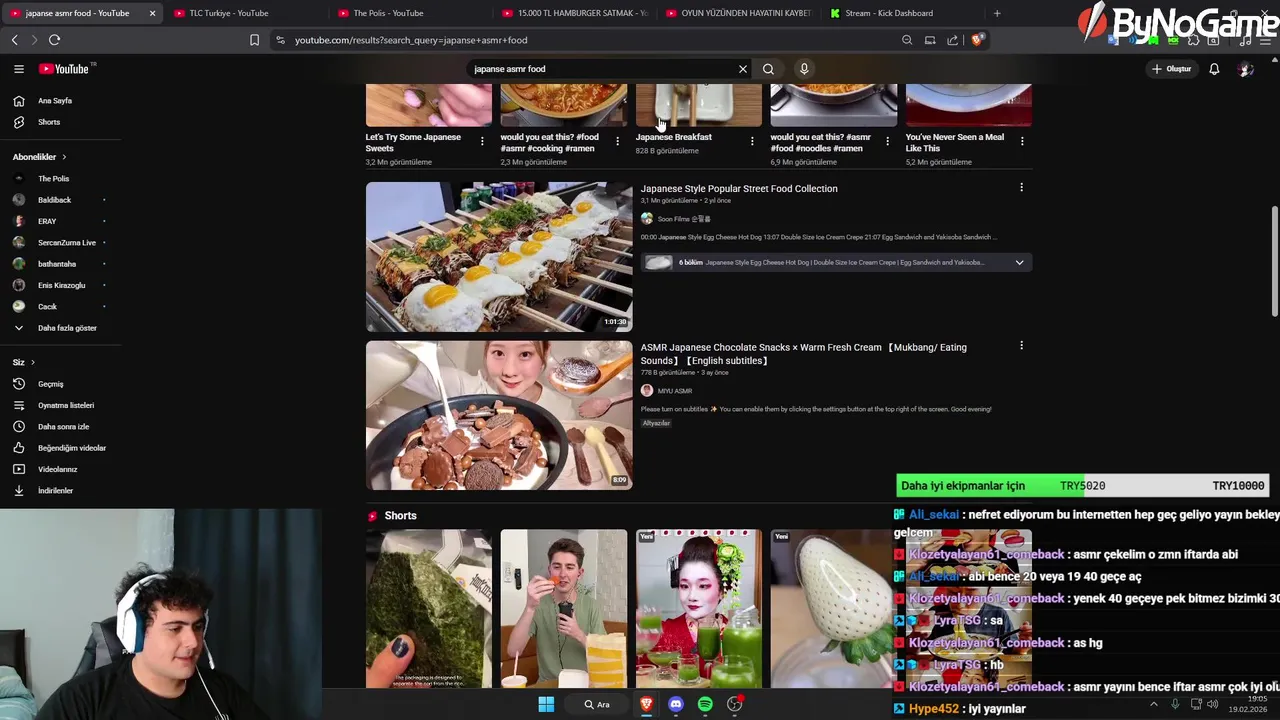Expand the Abonelikler section
The height and width of the screenshot is (720, 1280).
[x=40, y=157]
